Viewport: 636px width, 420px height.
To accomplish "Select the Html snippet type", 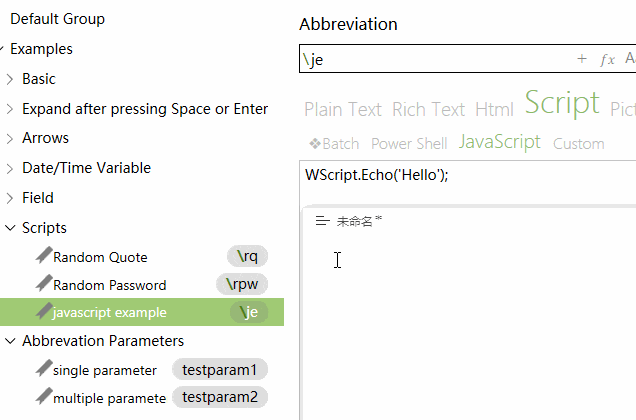I will coord(494,110).
